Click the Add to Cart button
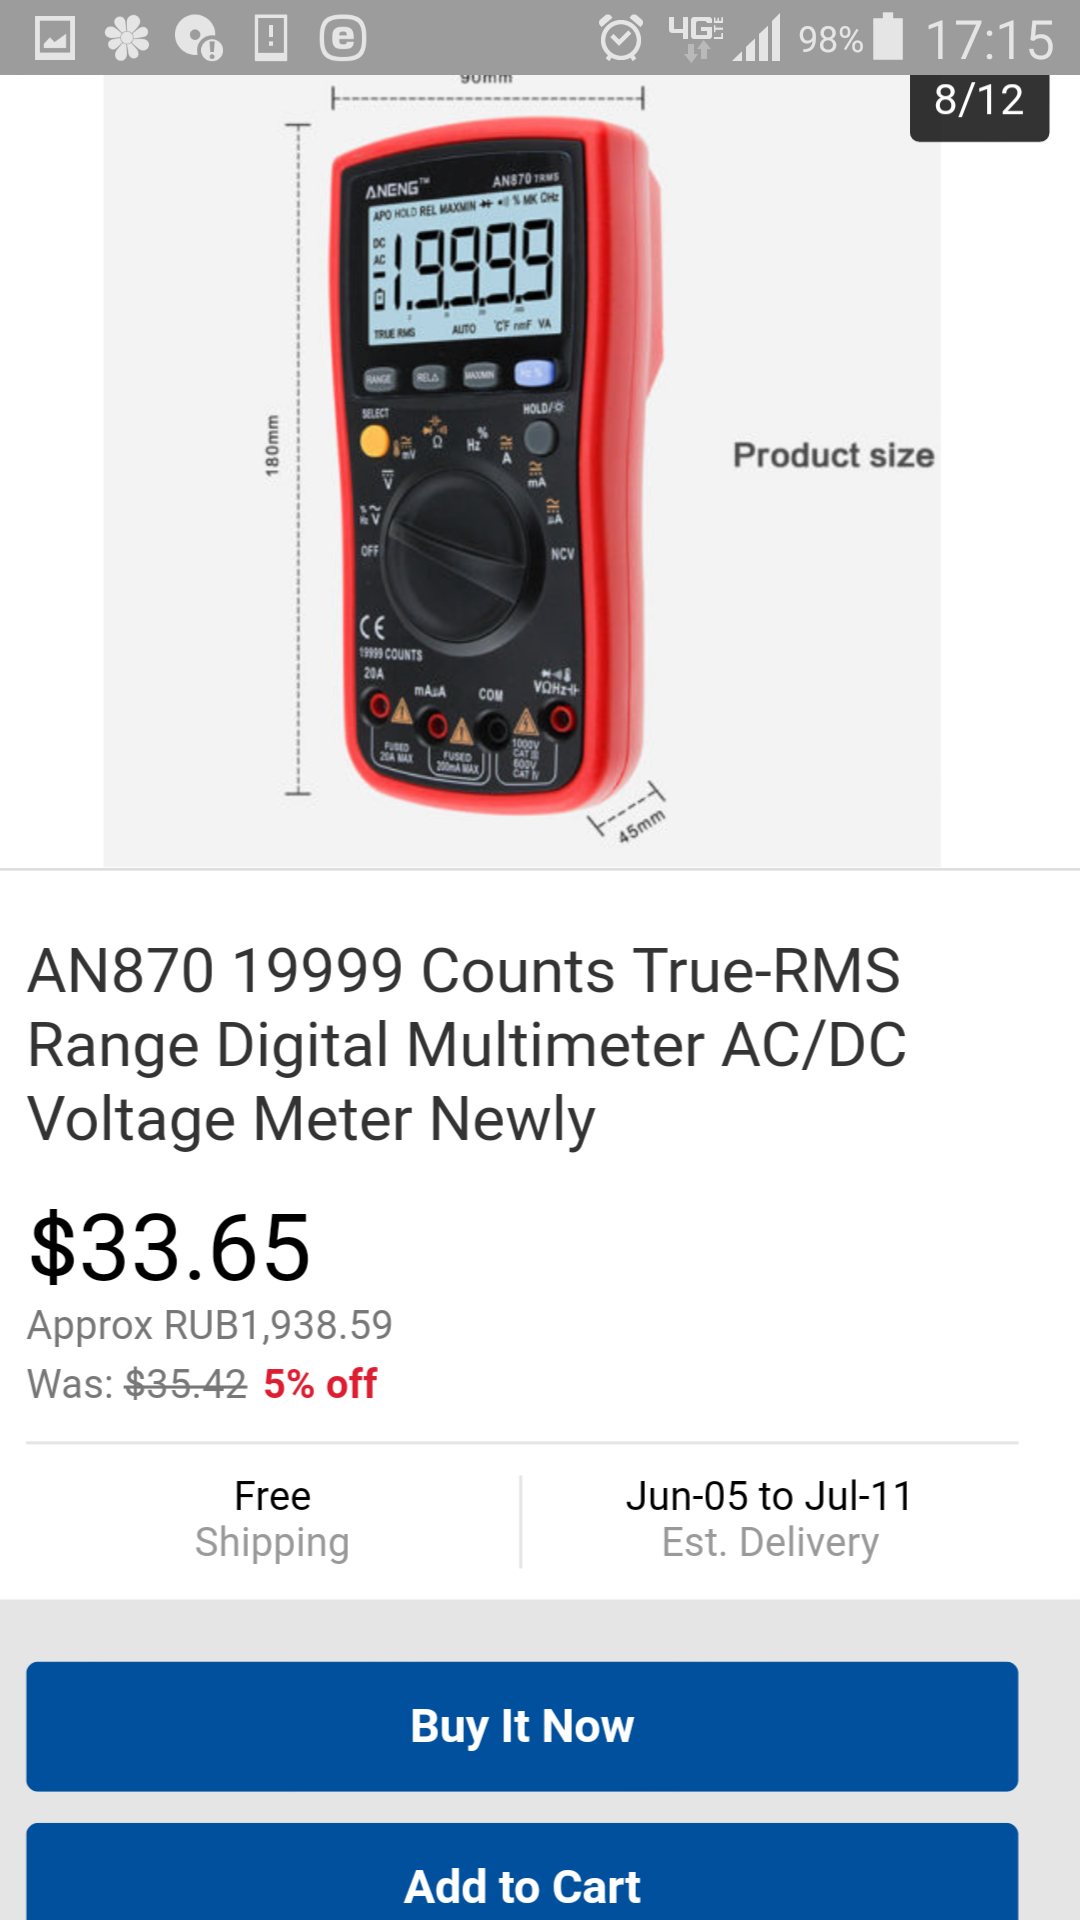1080x1920 pixels. point(522,1885)
